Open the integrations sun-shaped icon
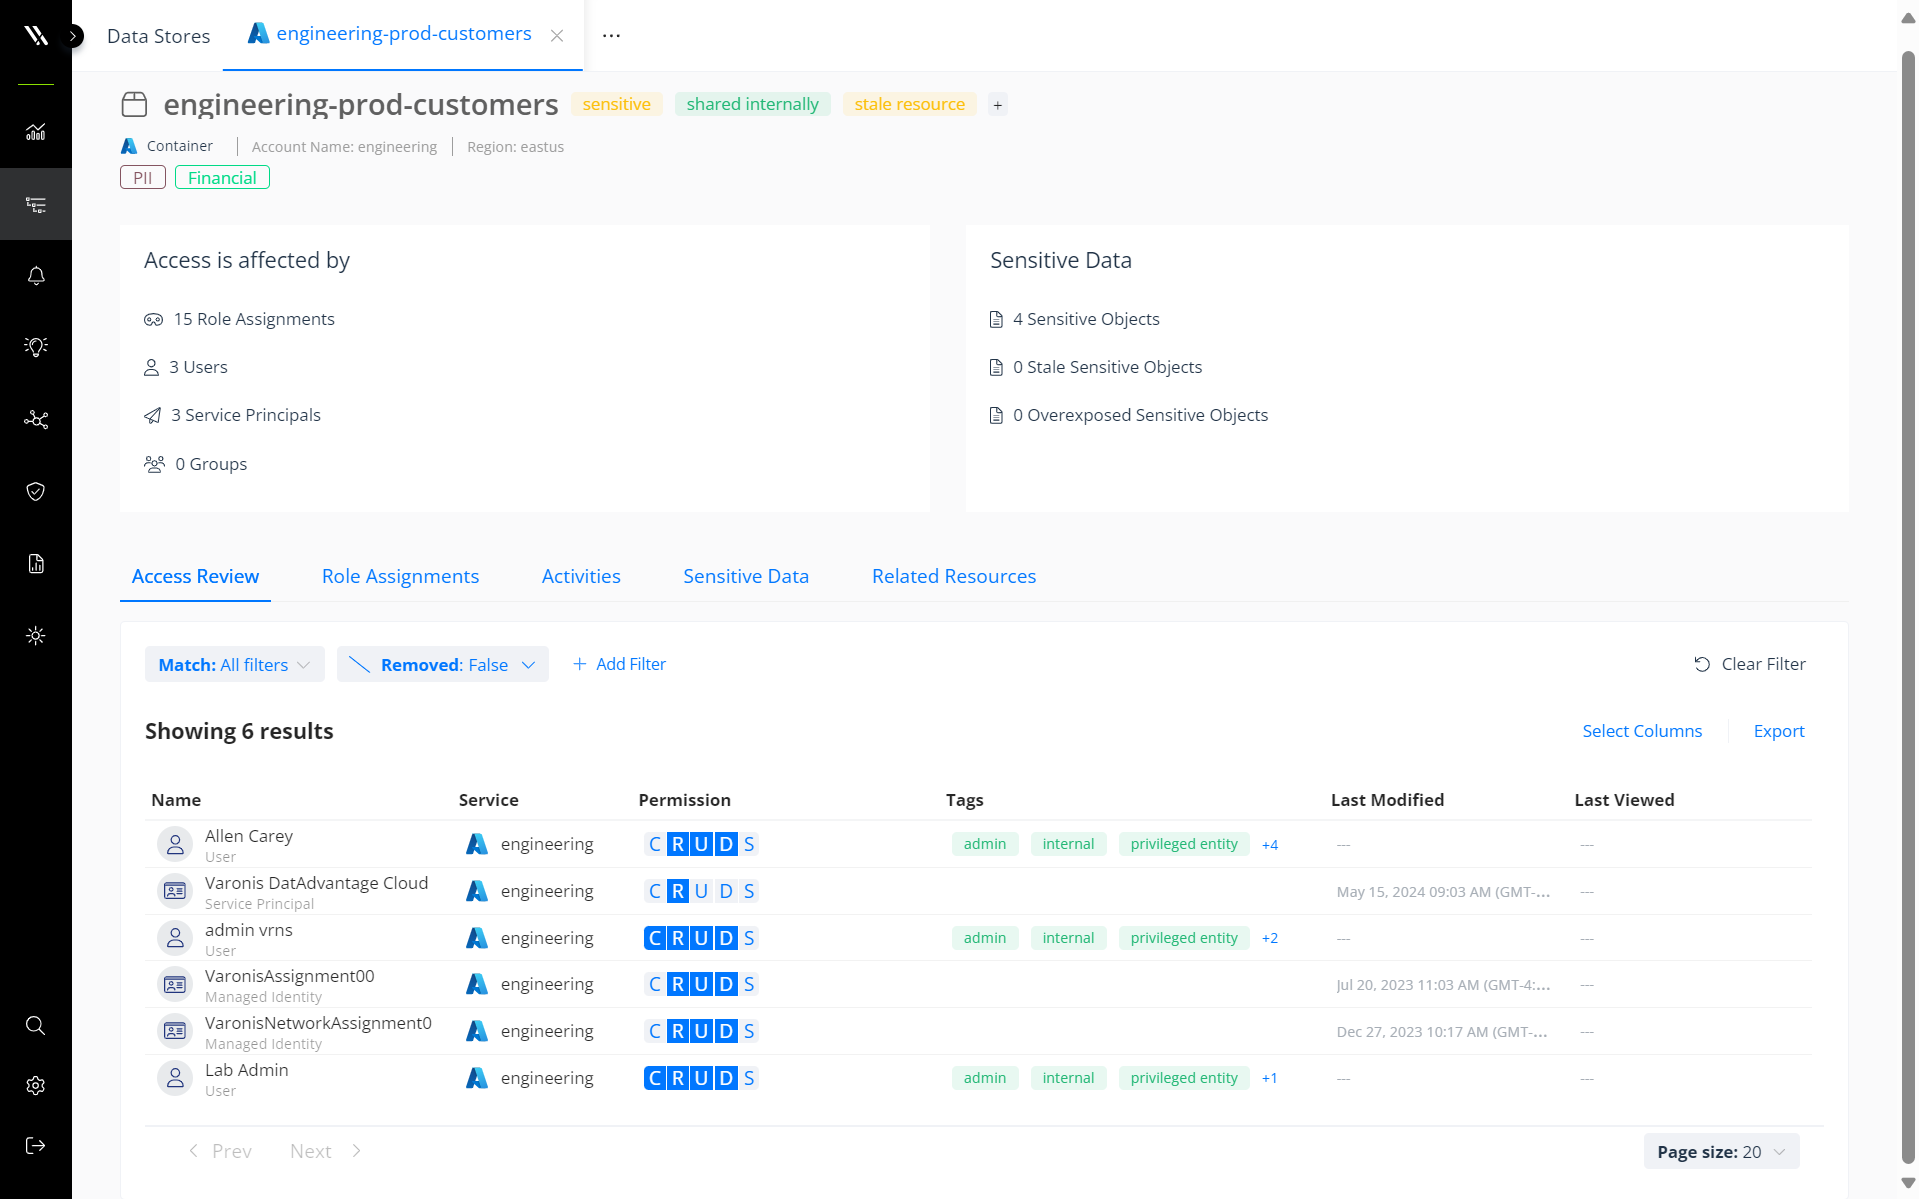Image resolution: width=1919 pixels, height=1199 pixels. (x=36, y=636)
